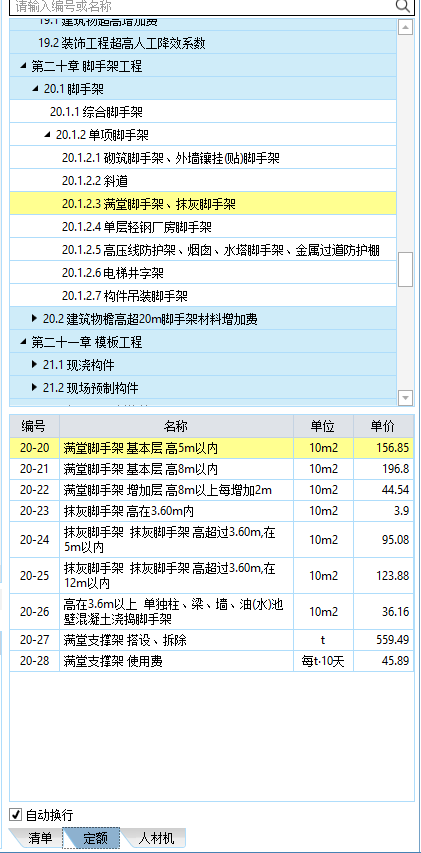Select 20.1.2.7 构件吊装脚手架 item
This screenshot has width=421, height=853.
[x=203, y=296]
